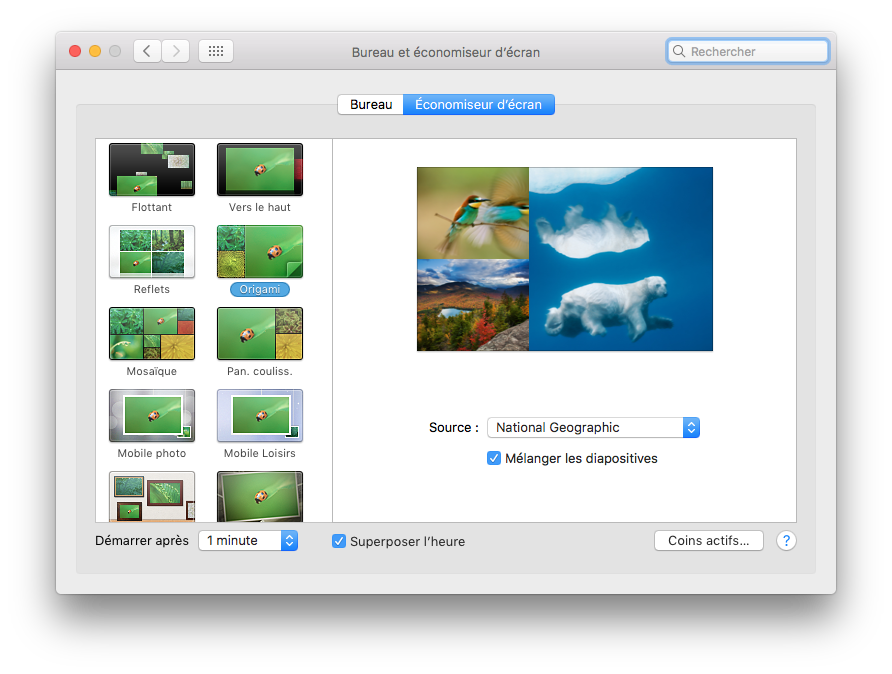892x674 pixels.
Task: Click the Coins actifs... button
Action: (709, 540)
